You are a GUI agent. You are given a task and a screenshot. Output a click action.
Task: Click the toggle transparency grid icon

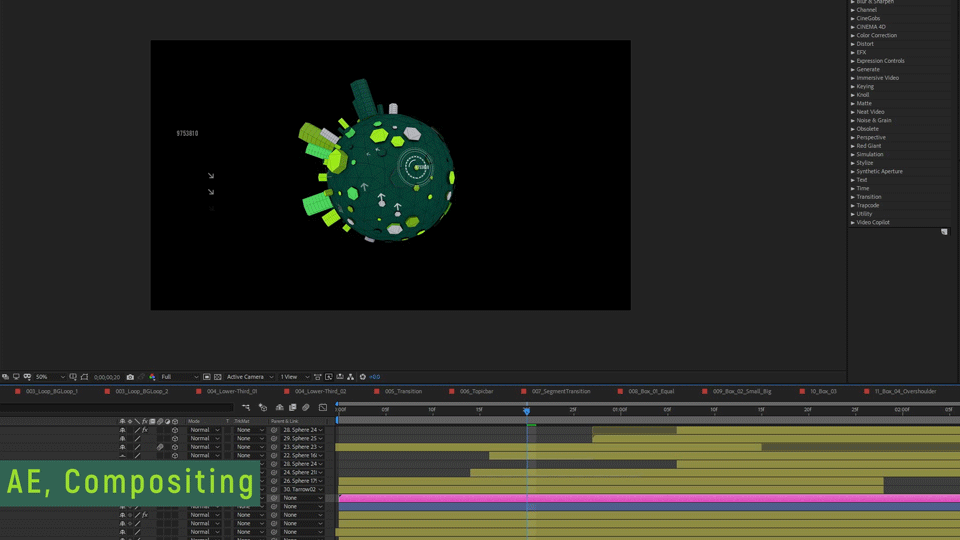point(217,377)
